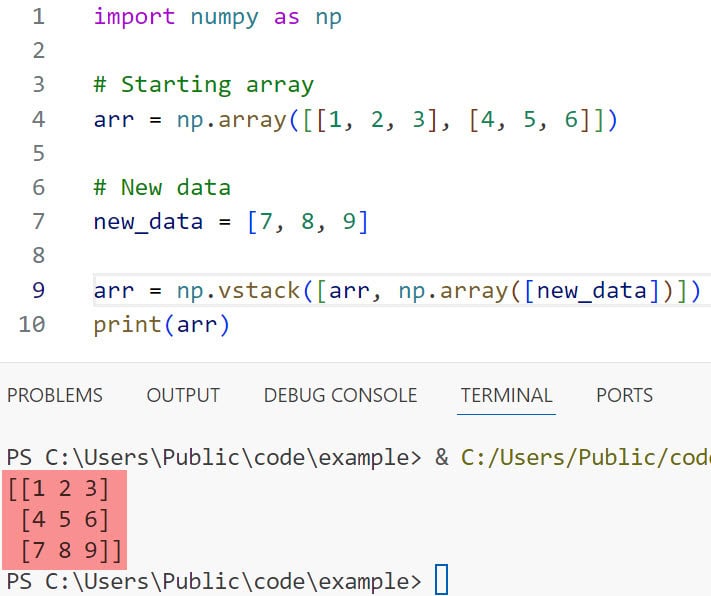Click terminal output row [4 5 6]
Screen dimensions: 711x596
(65, 519)
